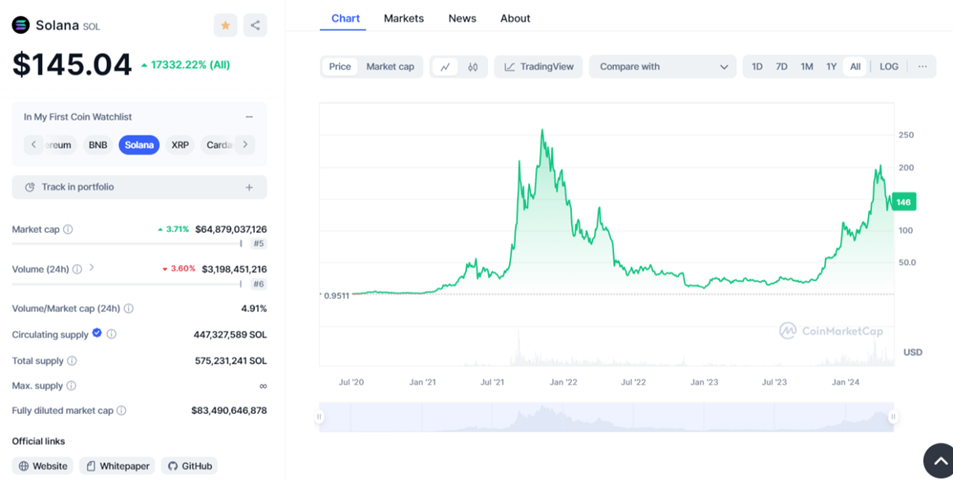
Task: Open the Whitepaper link
Action: click(117, 466)
